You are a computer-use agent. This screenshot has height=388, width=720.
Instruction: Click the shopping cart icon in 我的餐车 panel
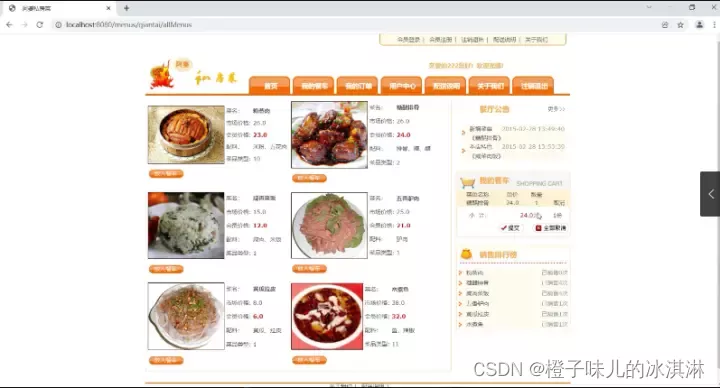(x=467, y=182)
